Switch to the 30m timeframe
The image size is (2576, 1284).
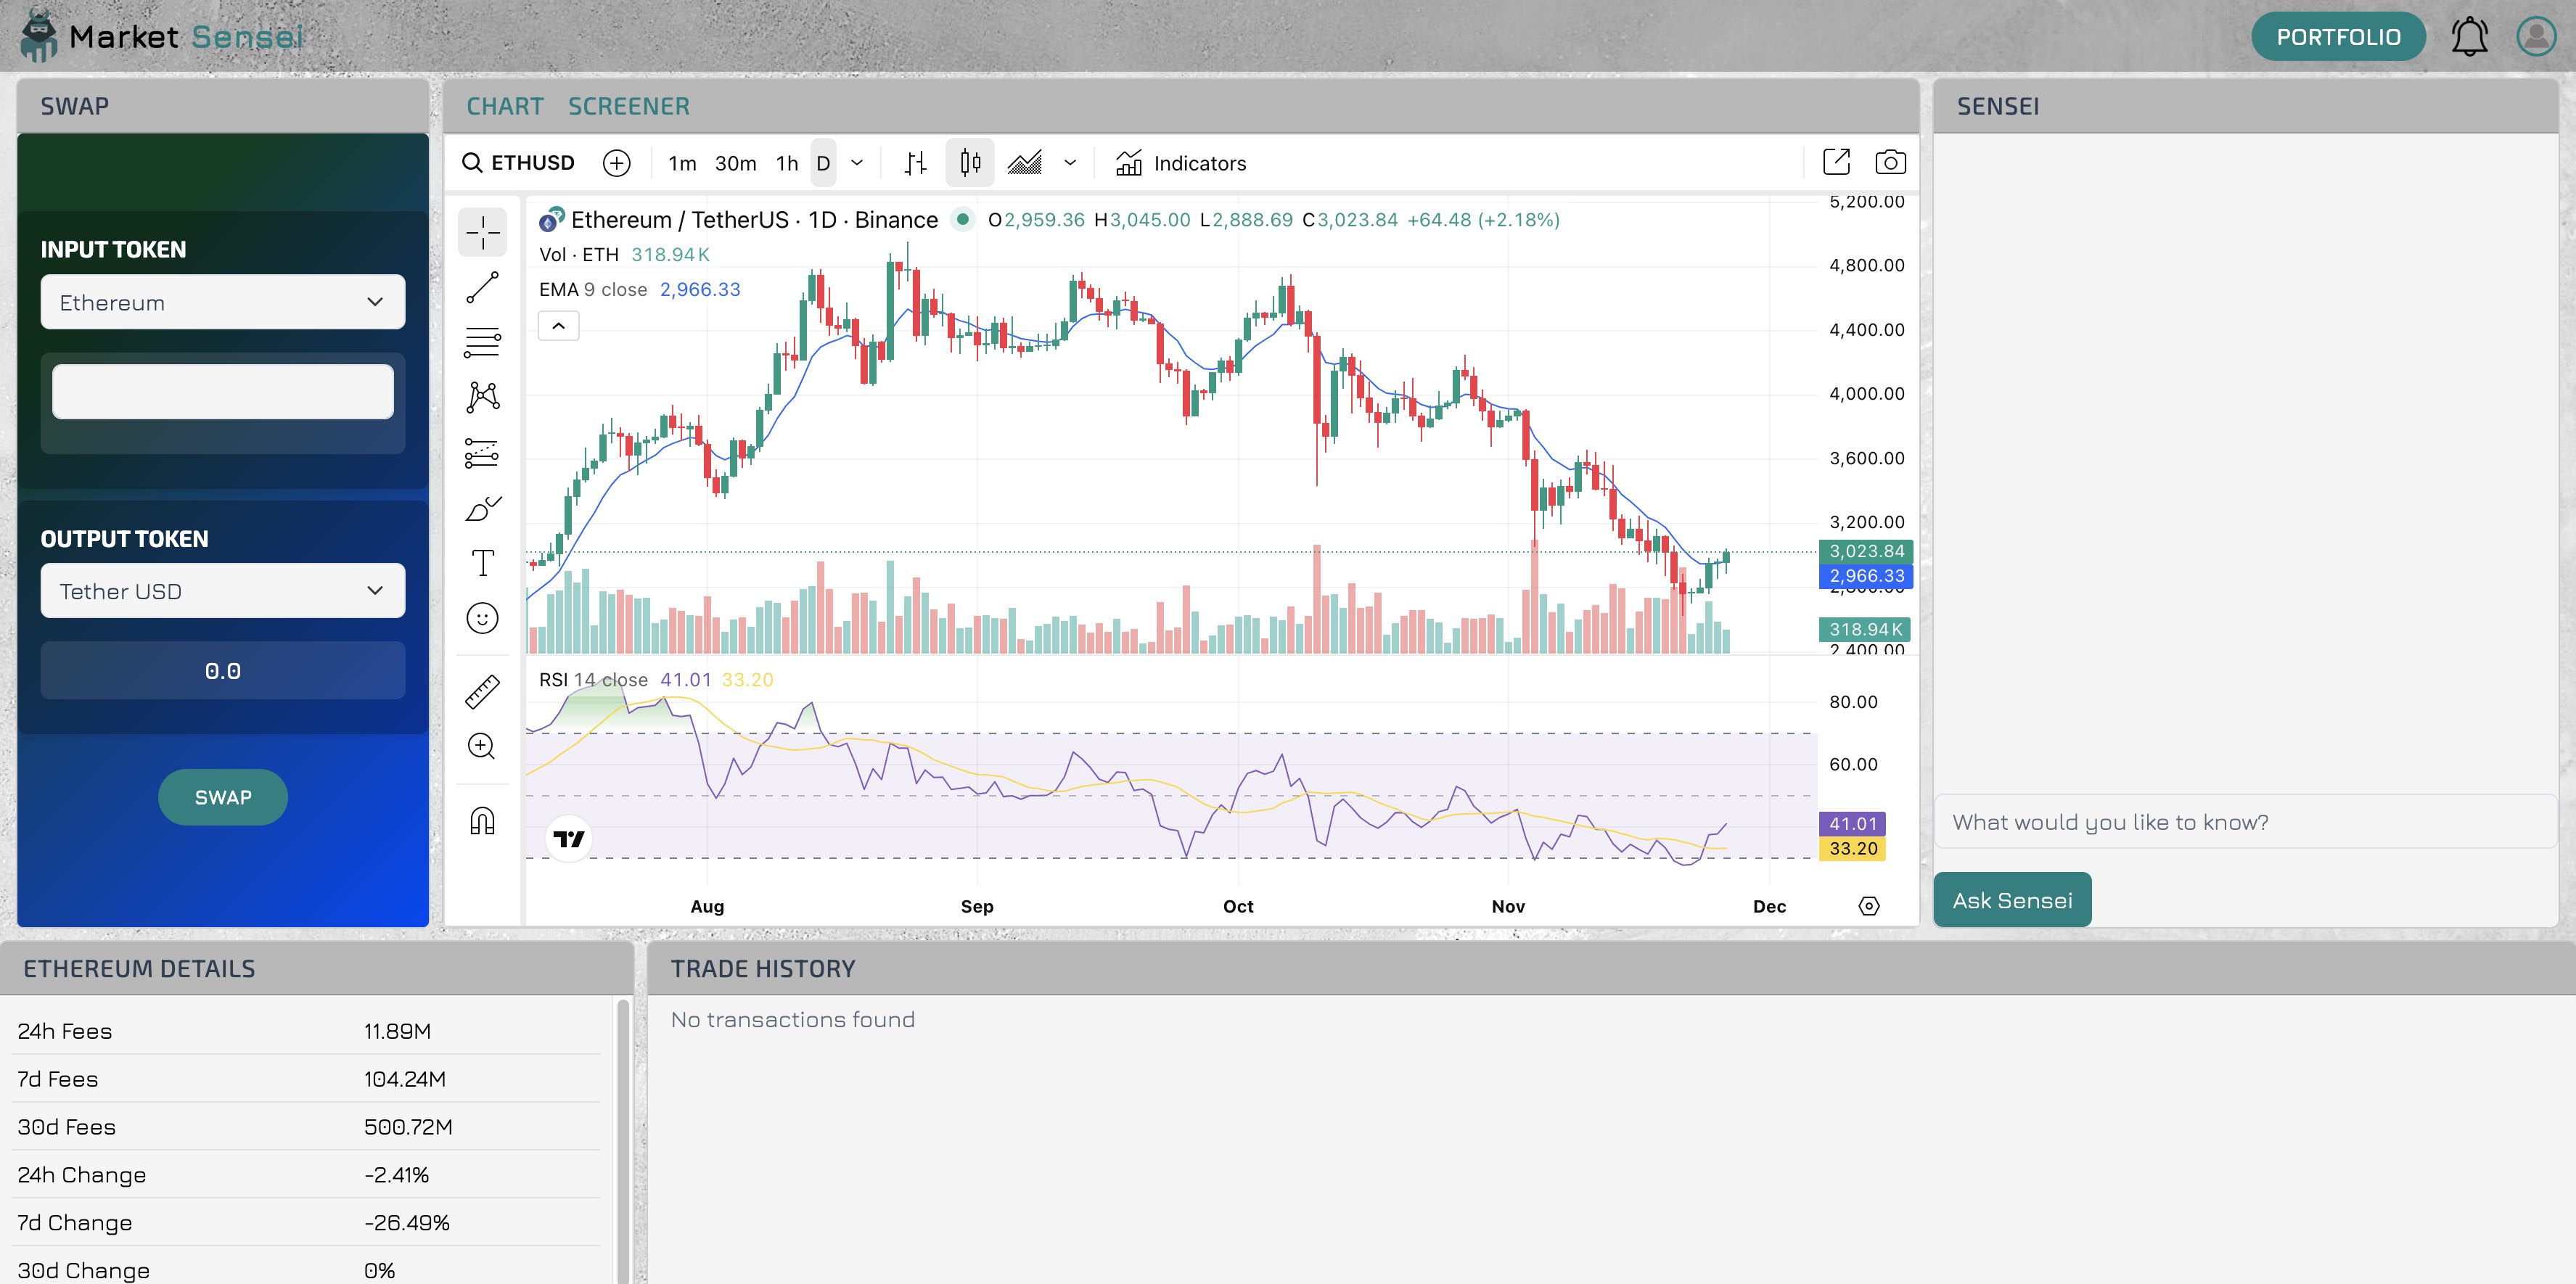pos(735,163)
